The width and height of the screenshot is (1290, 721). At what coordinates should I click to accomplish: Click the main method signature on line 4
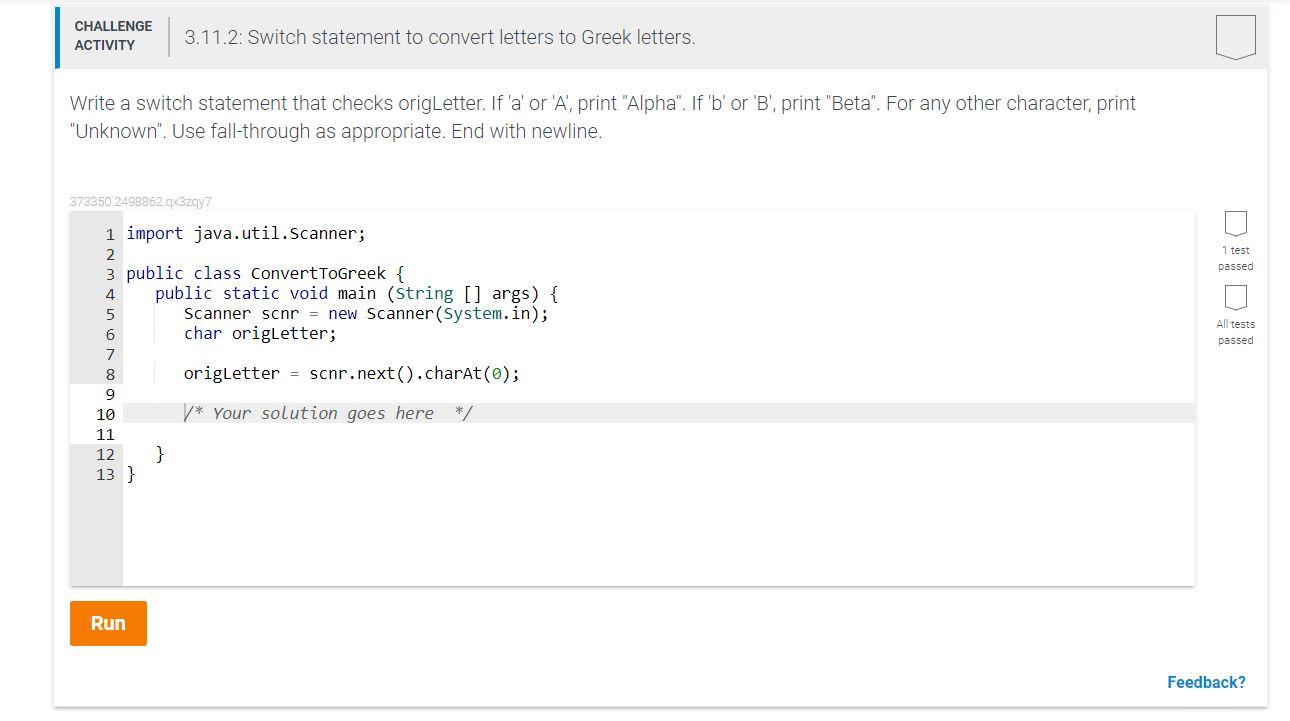356,293
